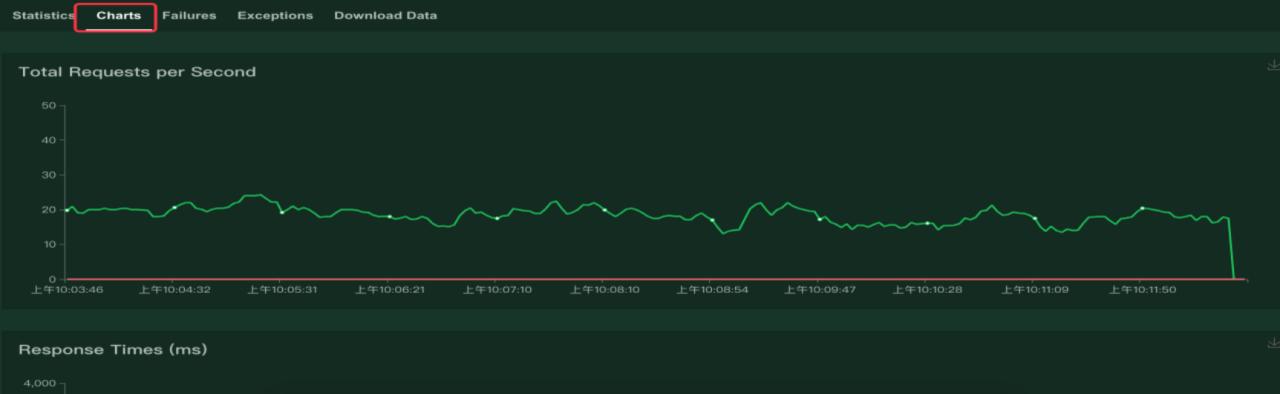Click the 上午10:07:10 time axis label

497,290
